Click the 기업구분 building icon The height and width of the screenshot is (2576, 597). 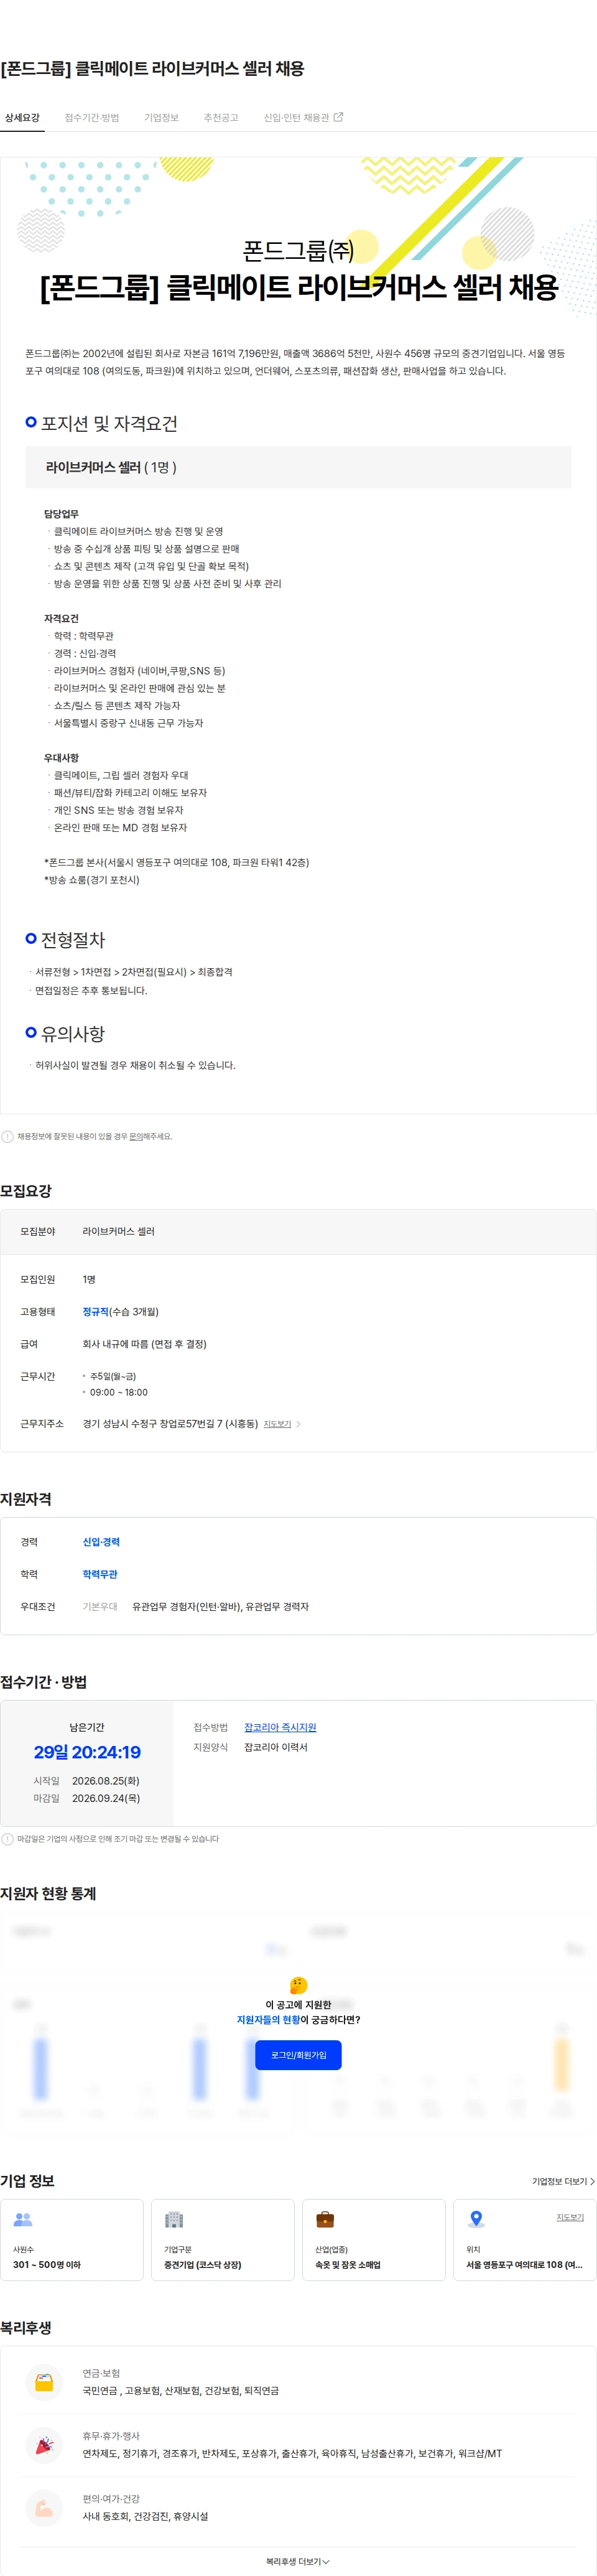[x=174, y=2219]
